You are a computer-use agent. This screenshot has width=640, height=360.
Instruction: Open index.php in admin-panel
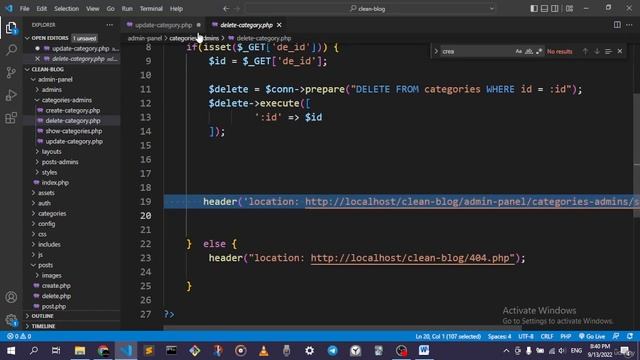pos(55,182)
